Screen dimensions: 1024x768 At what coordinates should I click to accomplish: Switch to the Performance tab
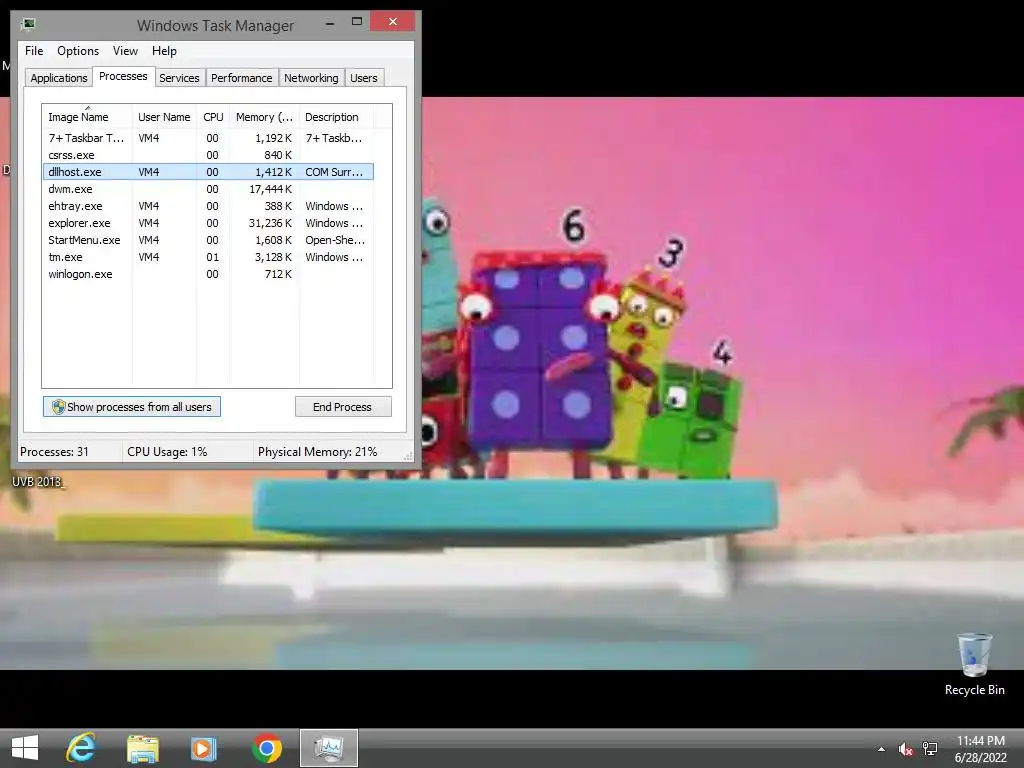pos(241,78)
